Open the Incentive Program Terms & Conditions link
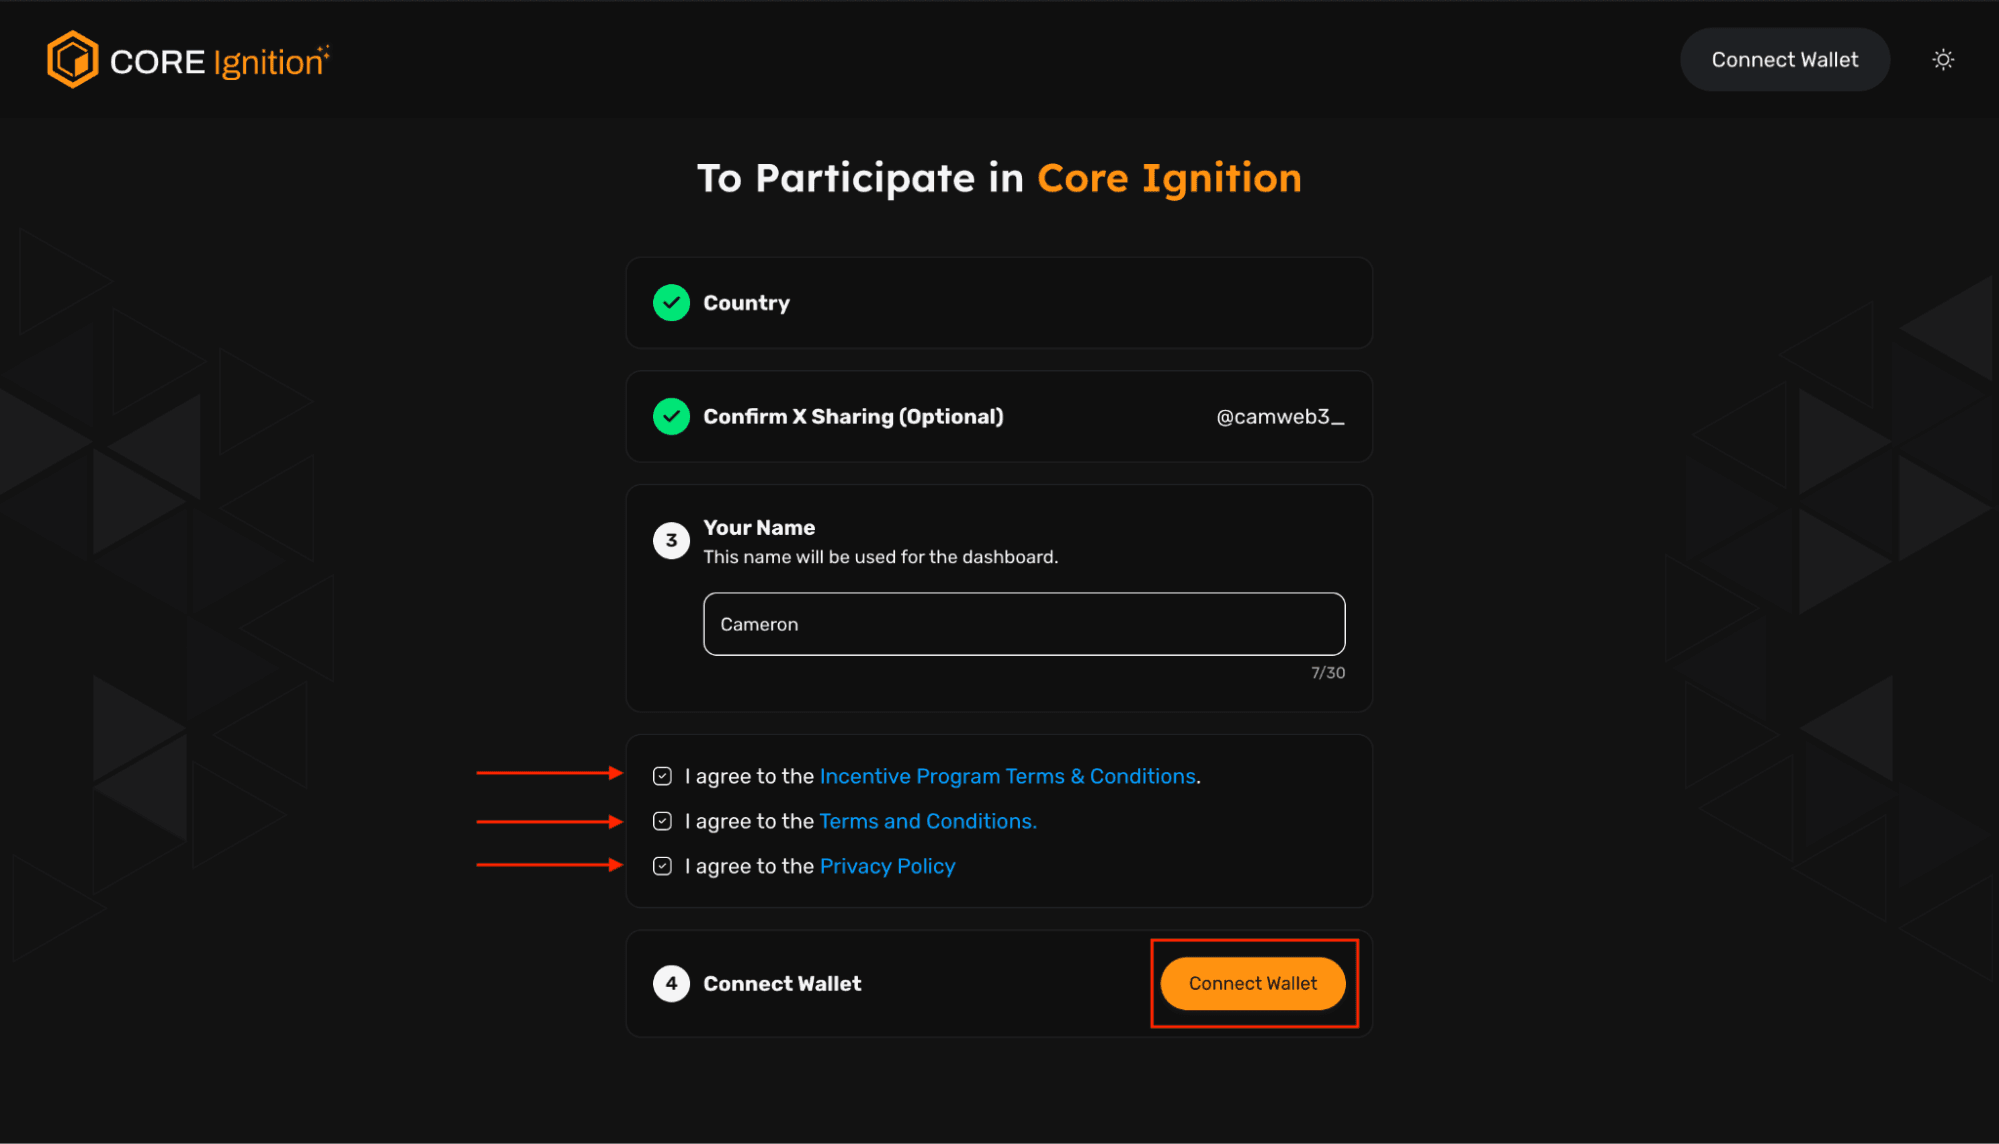Viewport: 1999px width, 1144px height. pos(1008,775)
